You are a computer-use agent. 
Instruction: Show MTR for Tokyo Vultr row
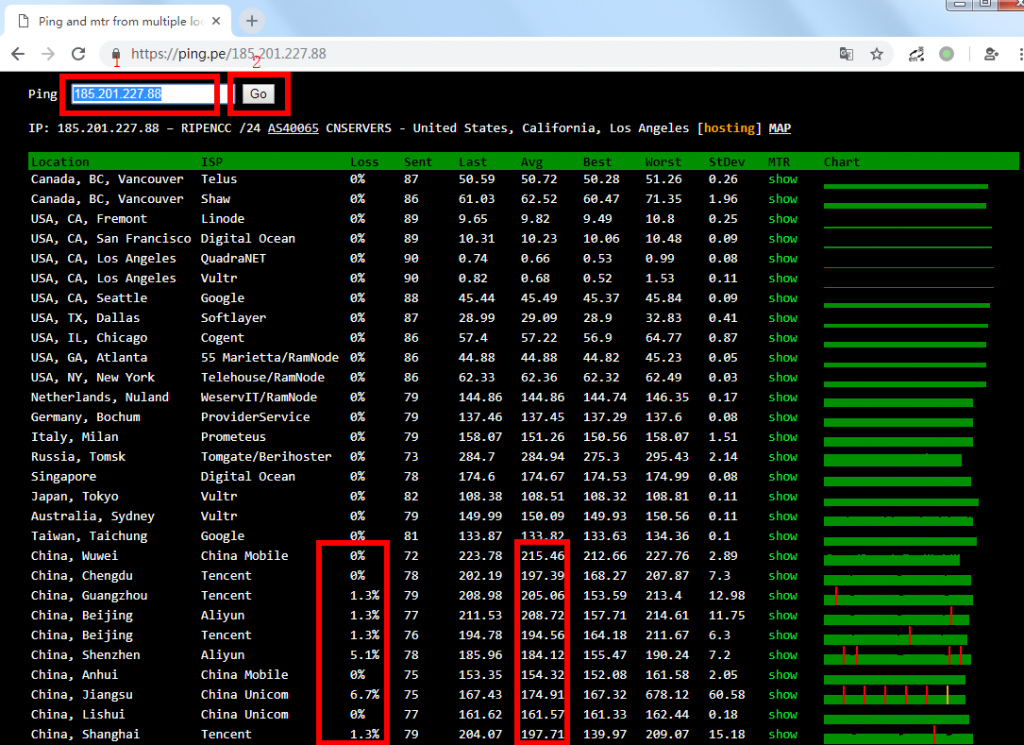point(782,496)
